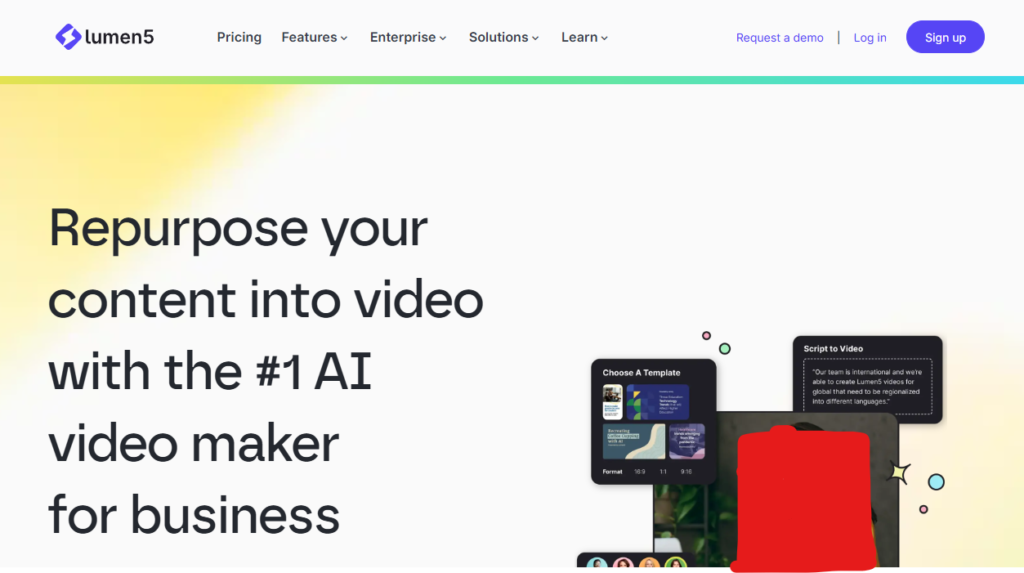Select the teal-background avatar icon
Screen dimensions: 1024x573
coord(596,564)
